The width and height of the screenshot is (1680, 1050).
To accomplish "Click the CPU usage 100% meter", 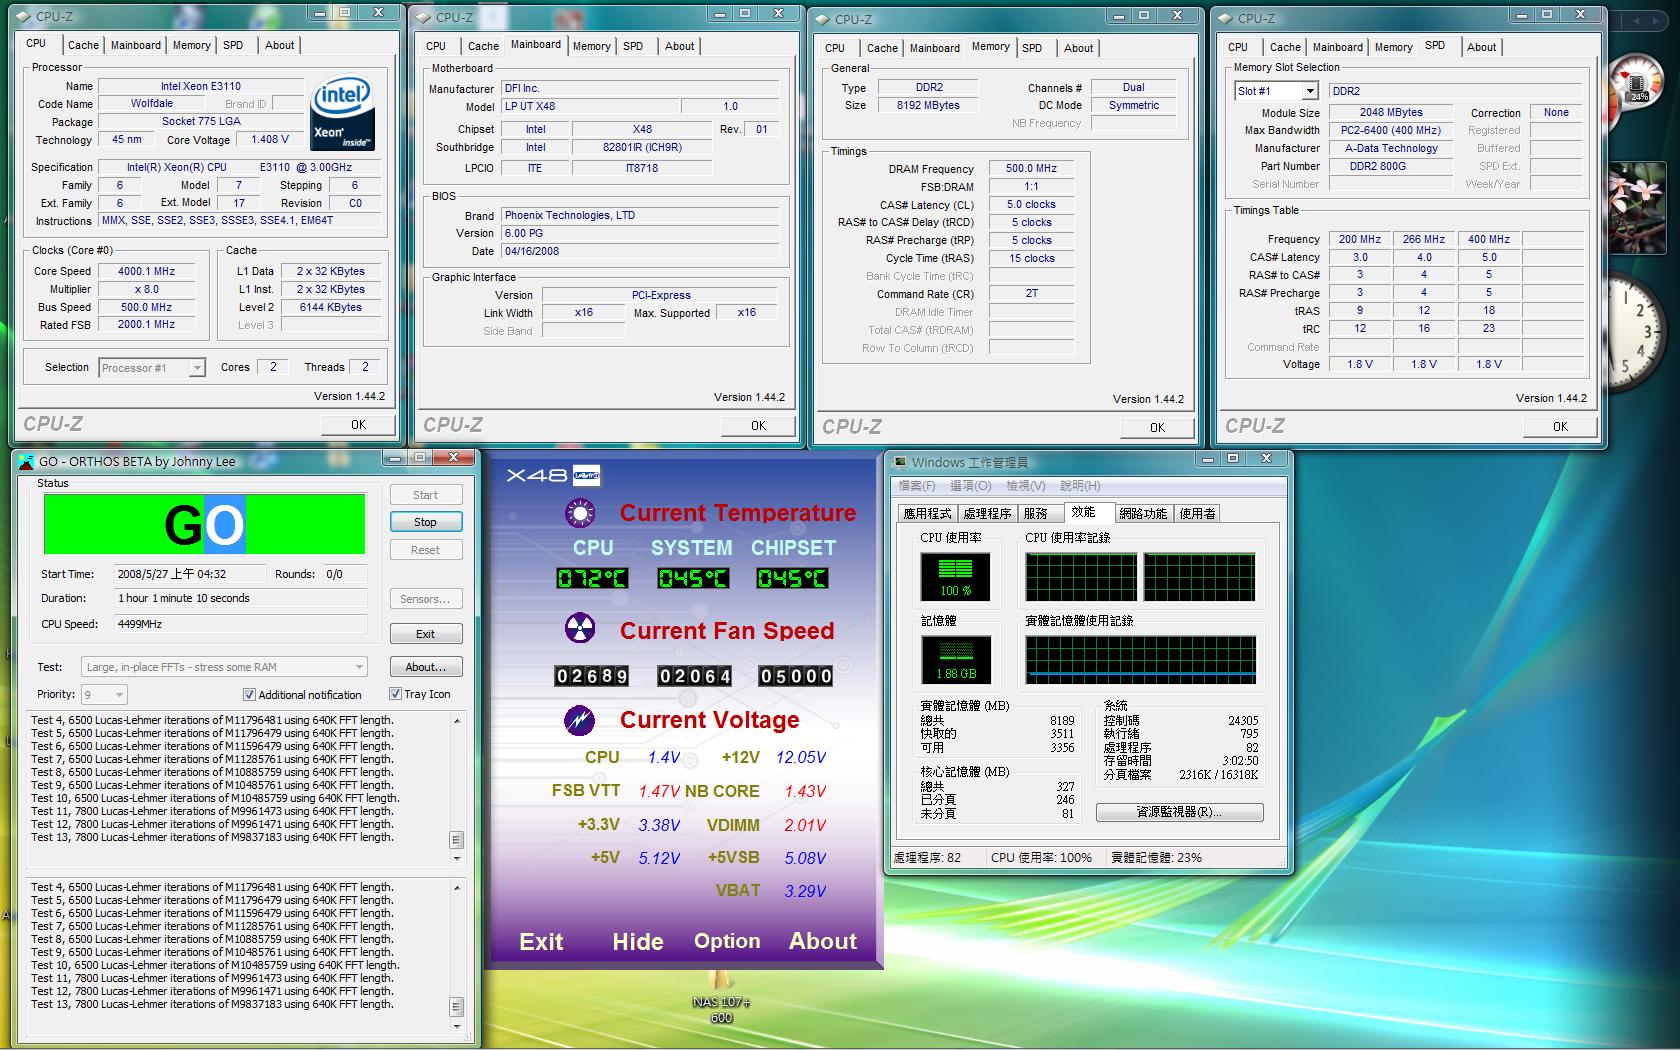I will coord(955,577).
